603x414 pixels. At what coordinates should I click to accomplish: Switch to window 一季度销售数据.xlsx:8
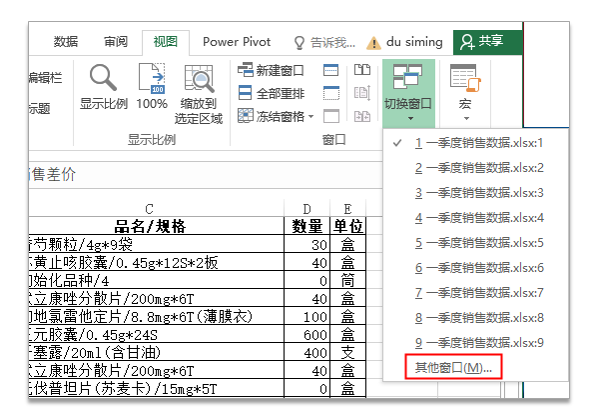[x=476, y=318]
